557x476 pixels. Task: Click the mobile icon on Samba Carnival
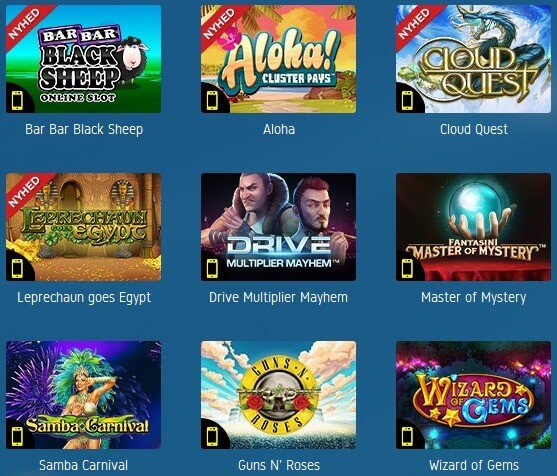click(17, 437)
